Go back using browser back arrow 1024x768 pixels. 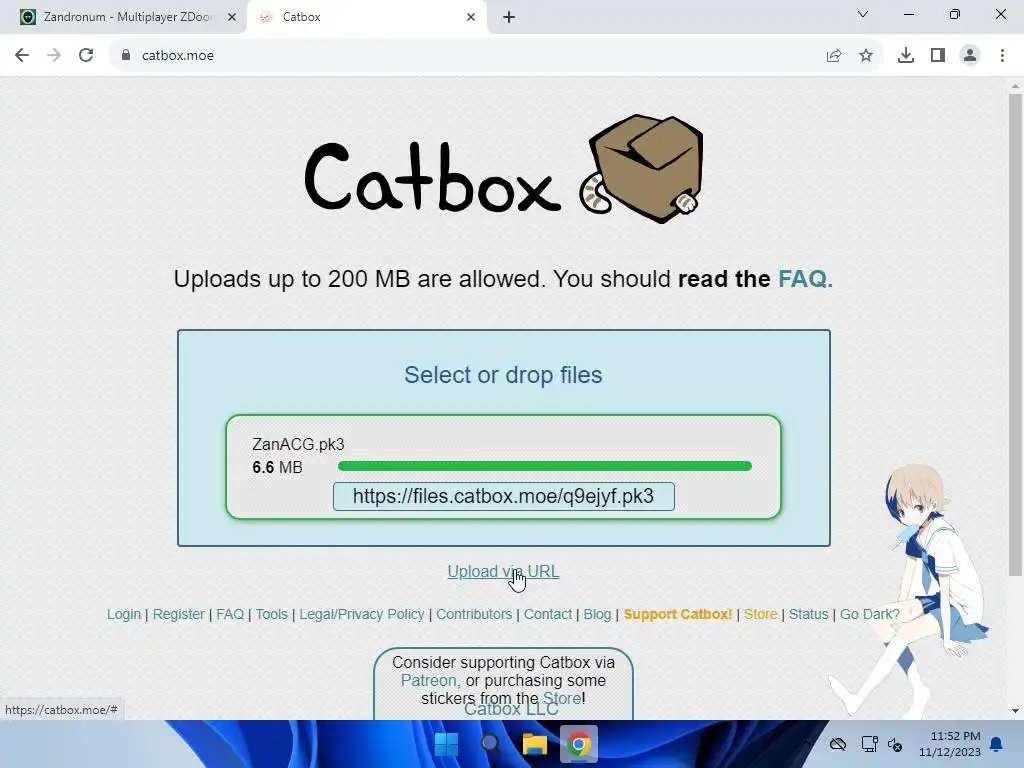[22, 56]
